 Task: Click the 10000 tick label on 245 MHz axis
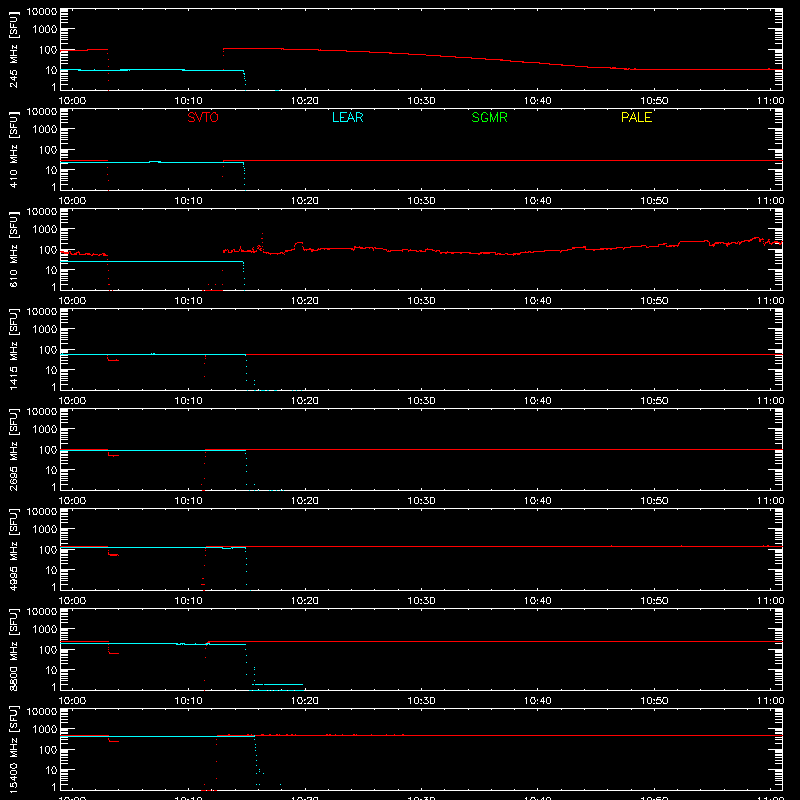coord(42,12)
